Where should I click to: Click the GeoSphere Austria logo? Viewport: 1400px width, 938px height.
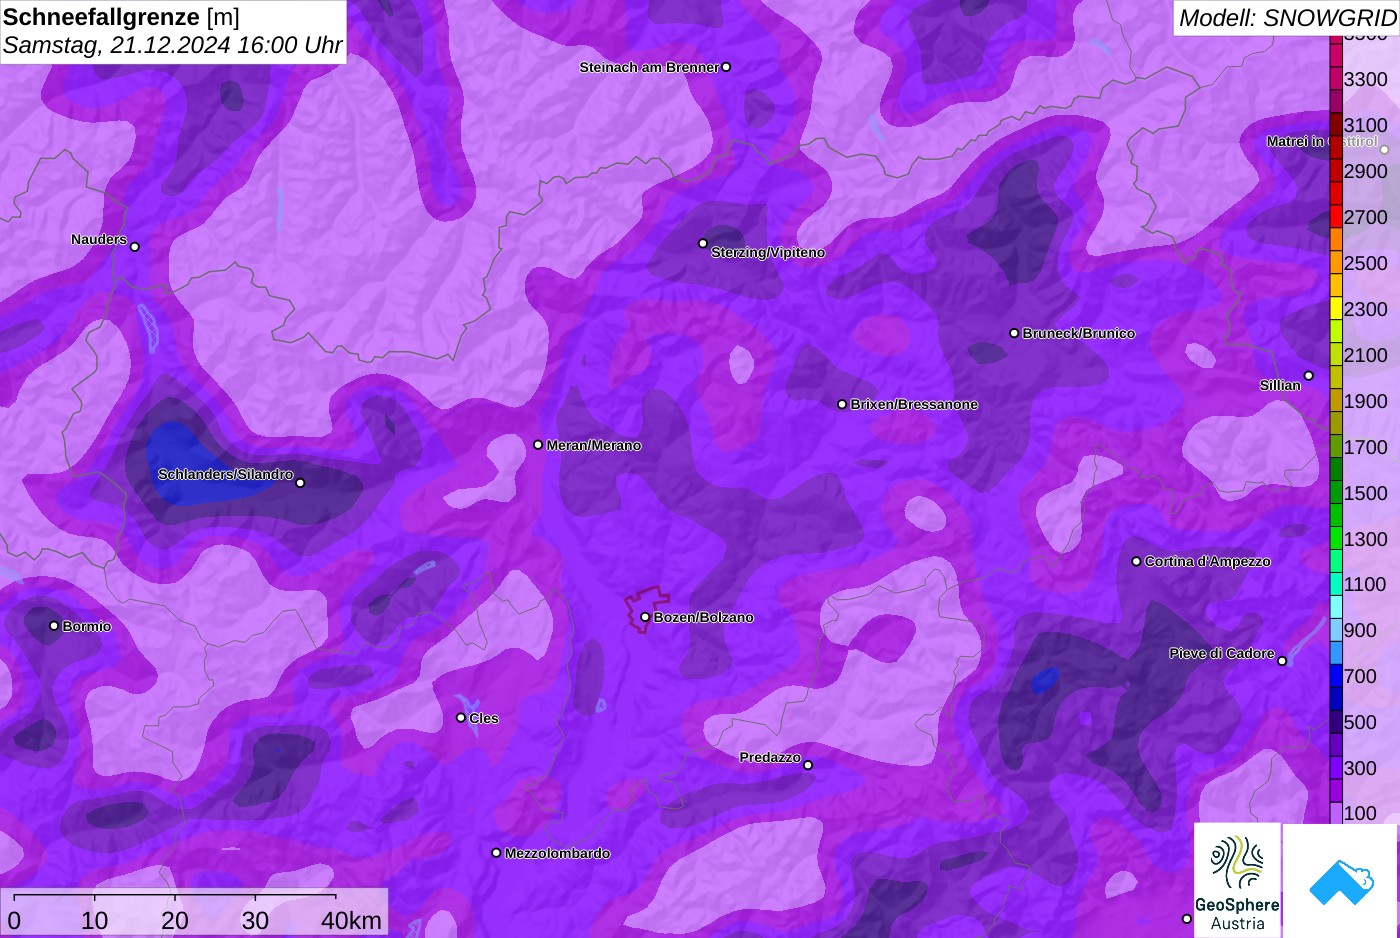pyautogui.click(x=1237, y=880)
